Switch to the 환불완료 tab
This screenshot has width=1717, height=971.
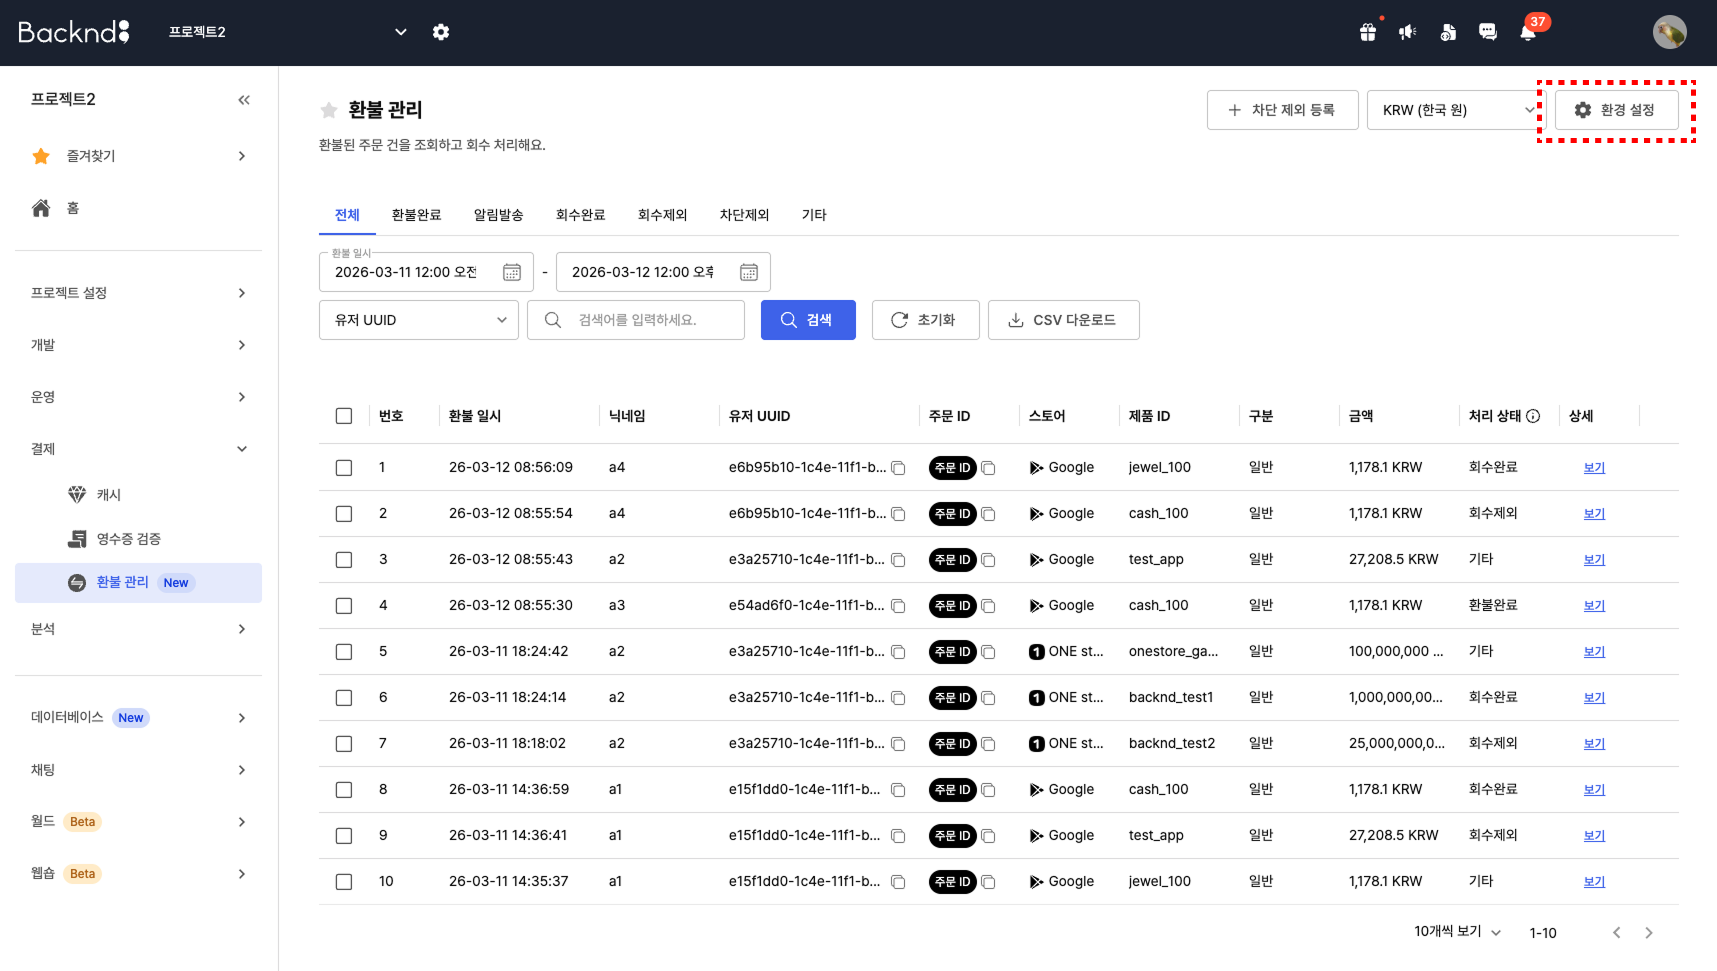click(416, 214)
